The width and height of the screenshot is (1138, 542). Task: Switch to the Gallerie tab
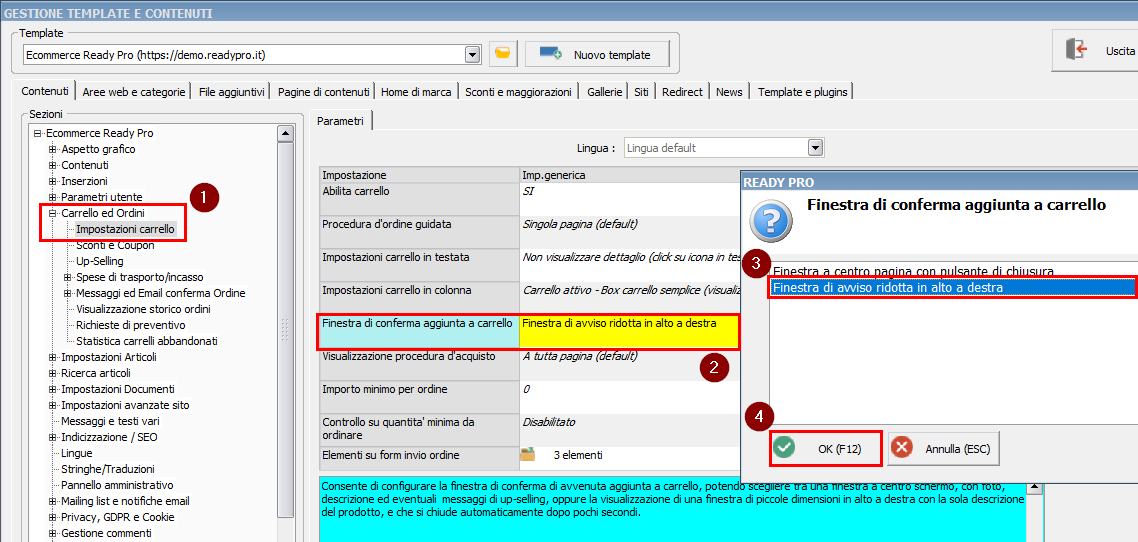605,92
